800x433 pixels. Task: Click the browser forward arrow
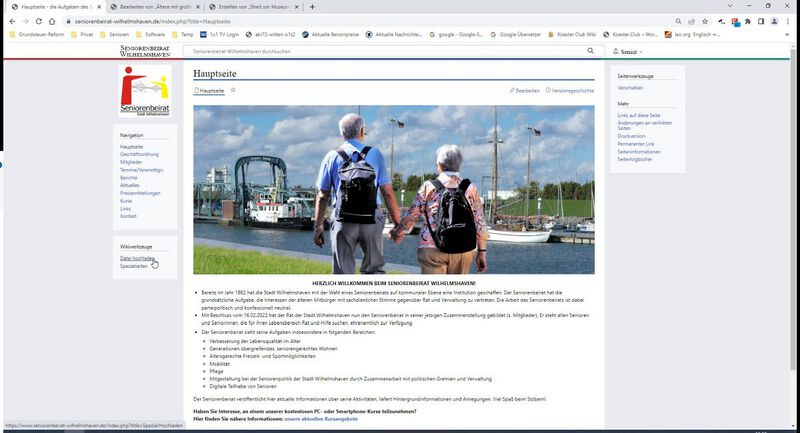pyautogui.click(x=26, y=21)
